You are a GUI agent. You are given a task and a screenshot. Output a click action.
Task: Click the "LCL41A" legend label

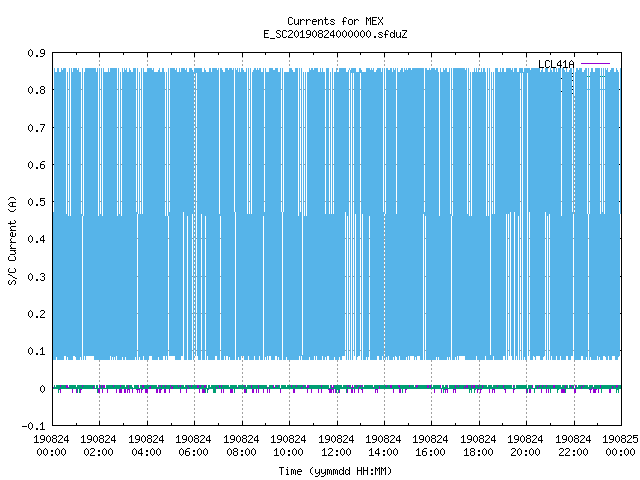[556, 64]
